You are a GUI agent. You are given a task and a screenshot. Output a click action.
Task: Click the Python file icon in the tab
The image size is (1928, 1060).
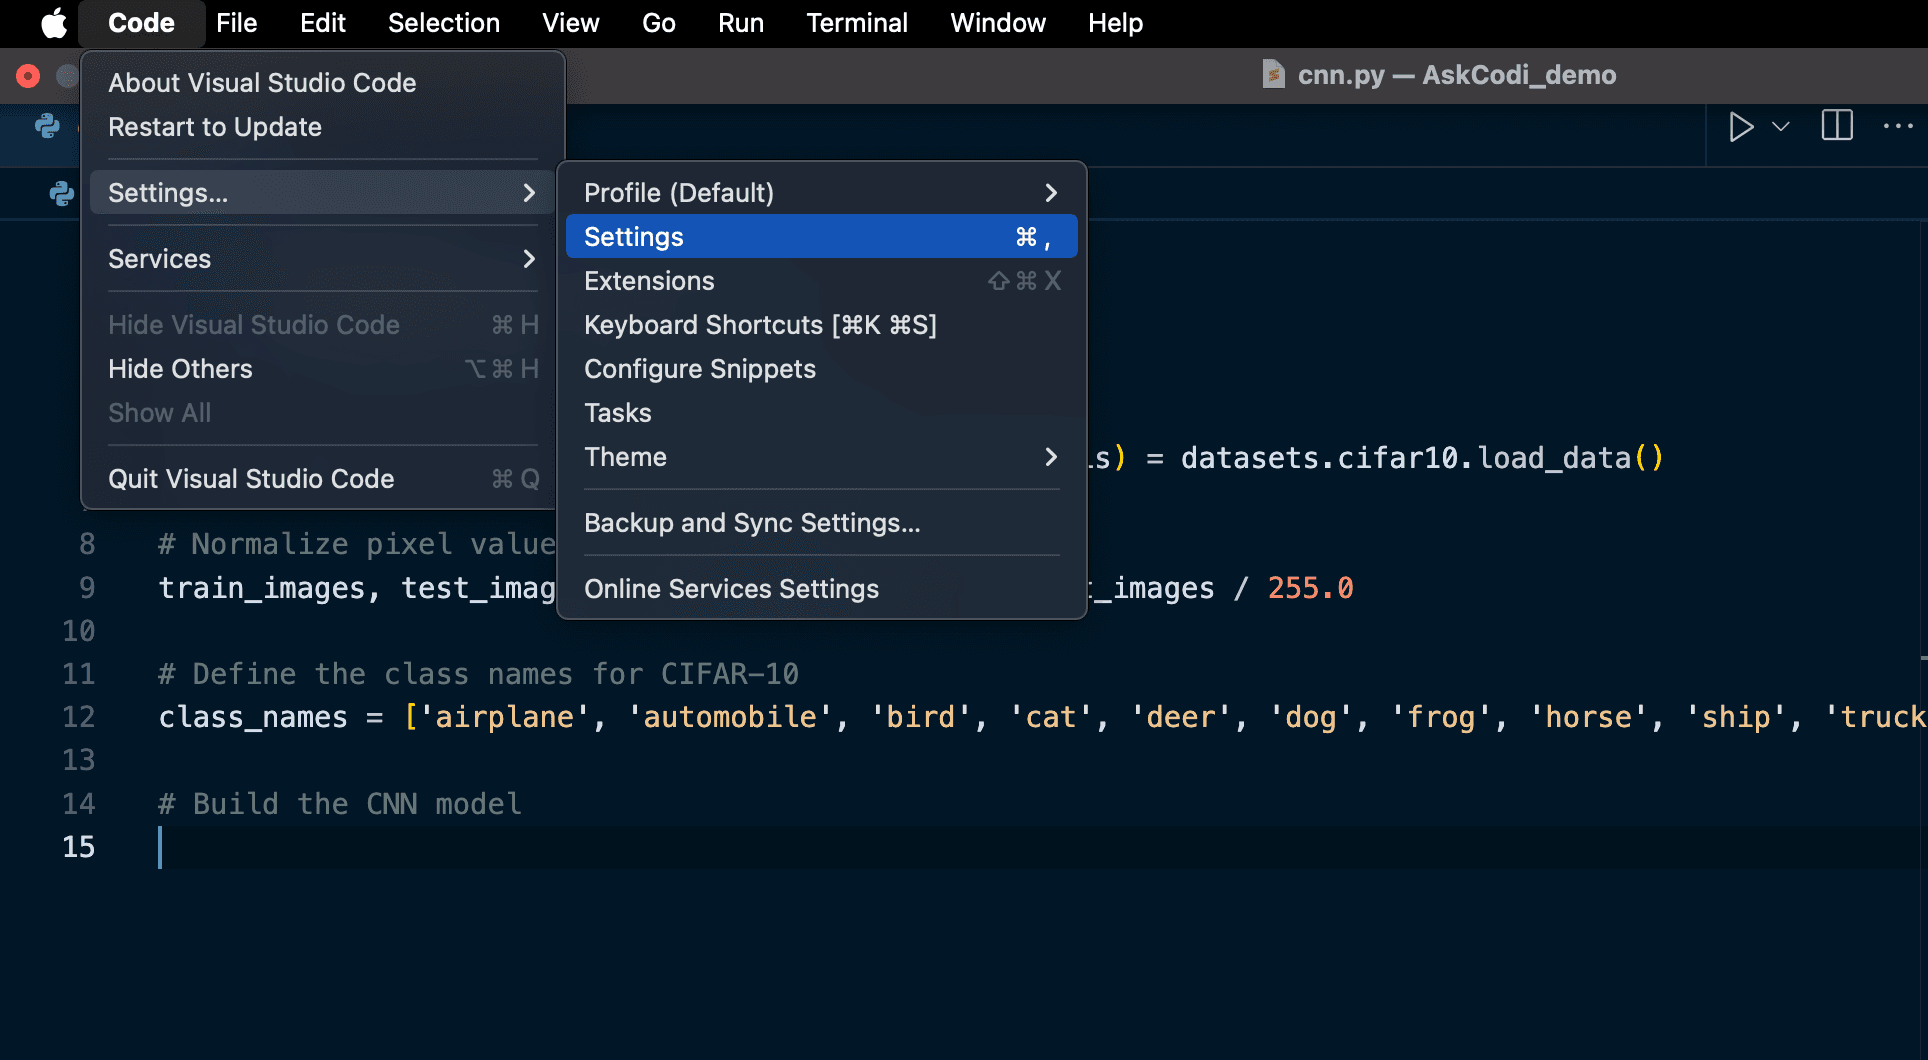tap(47, 126)
